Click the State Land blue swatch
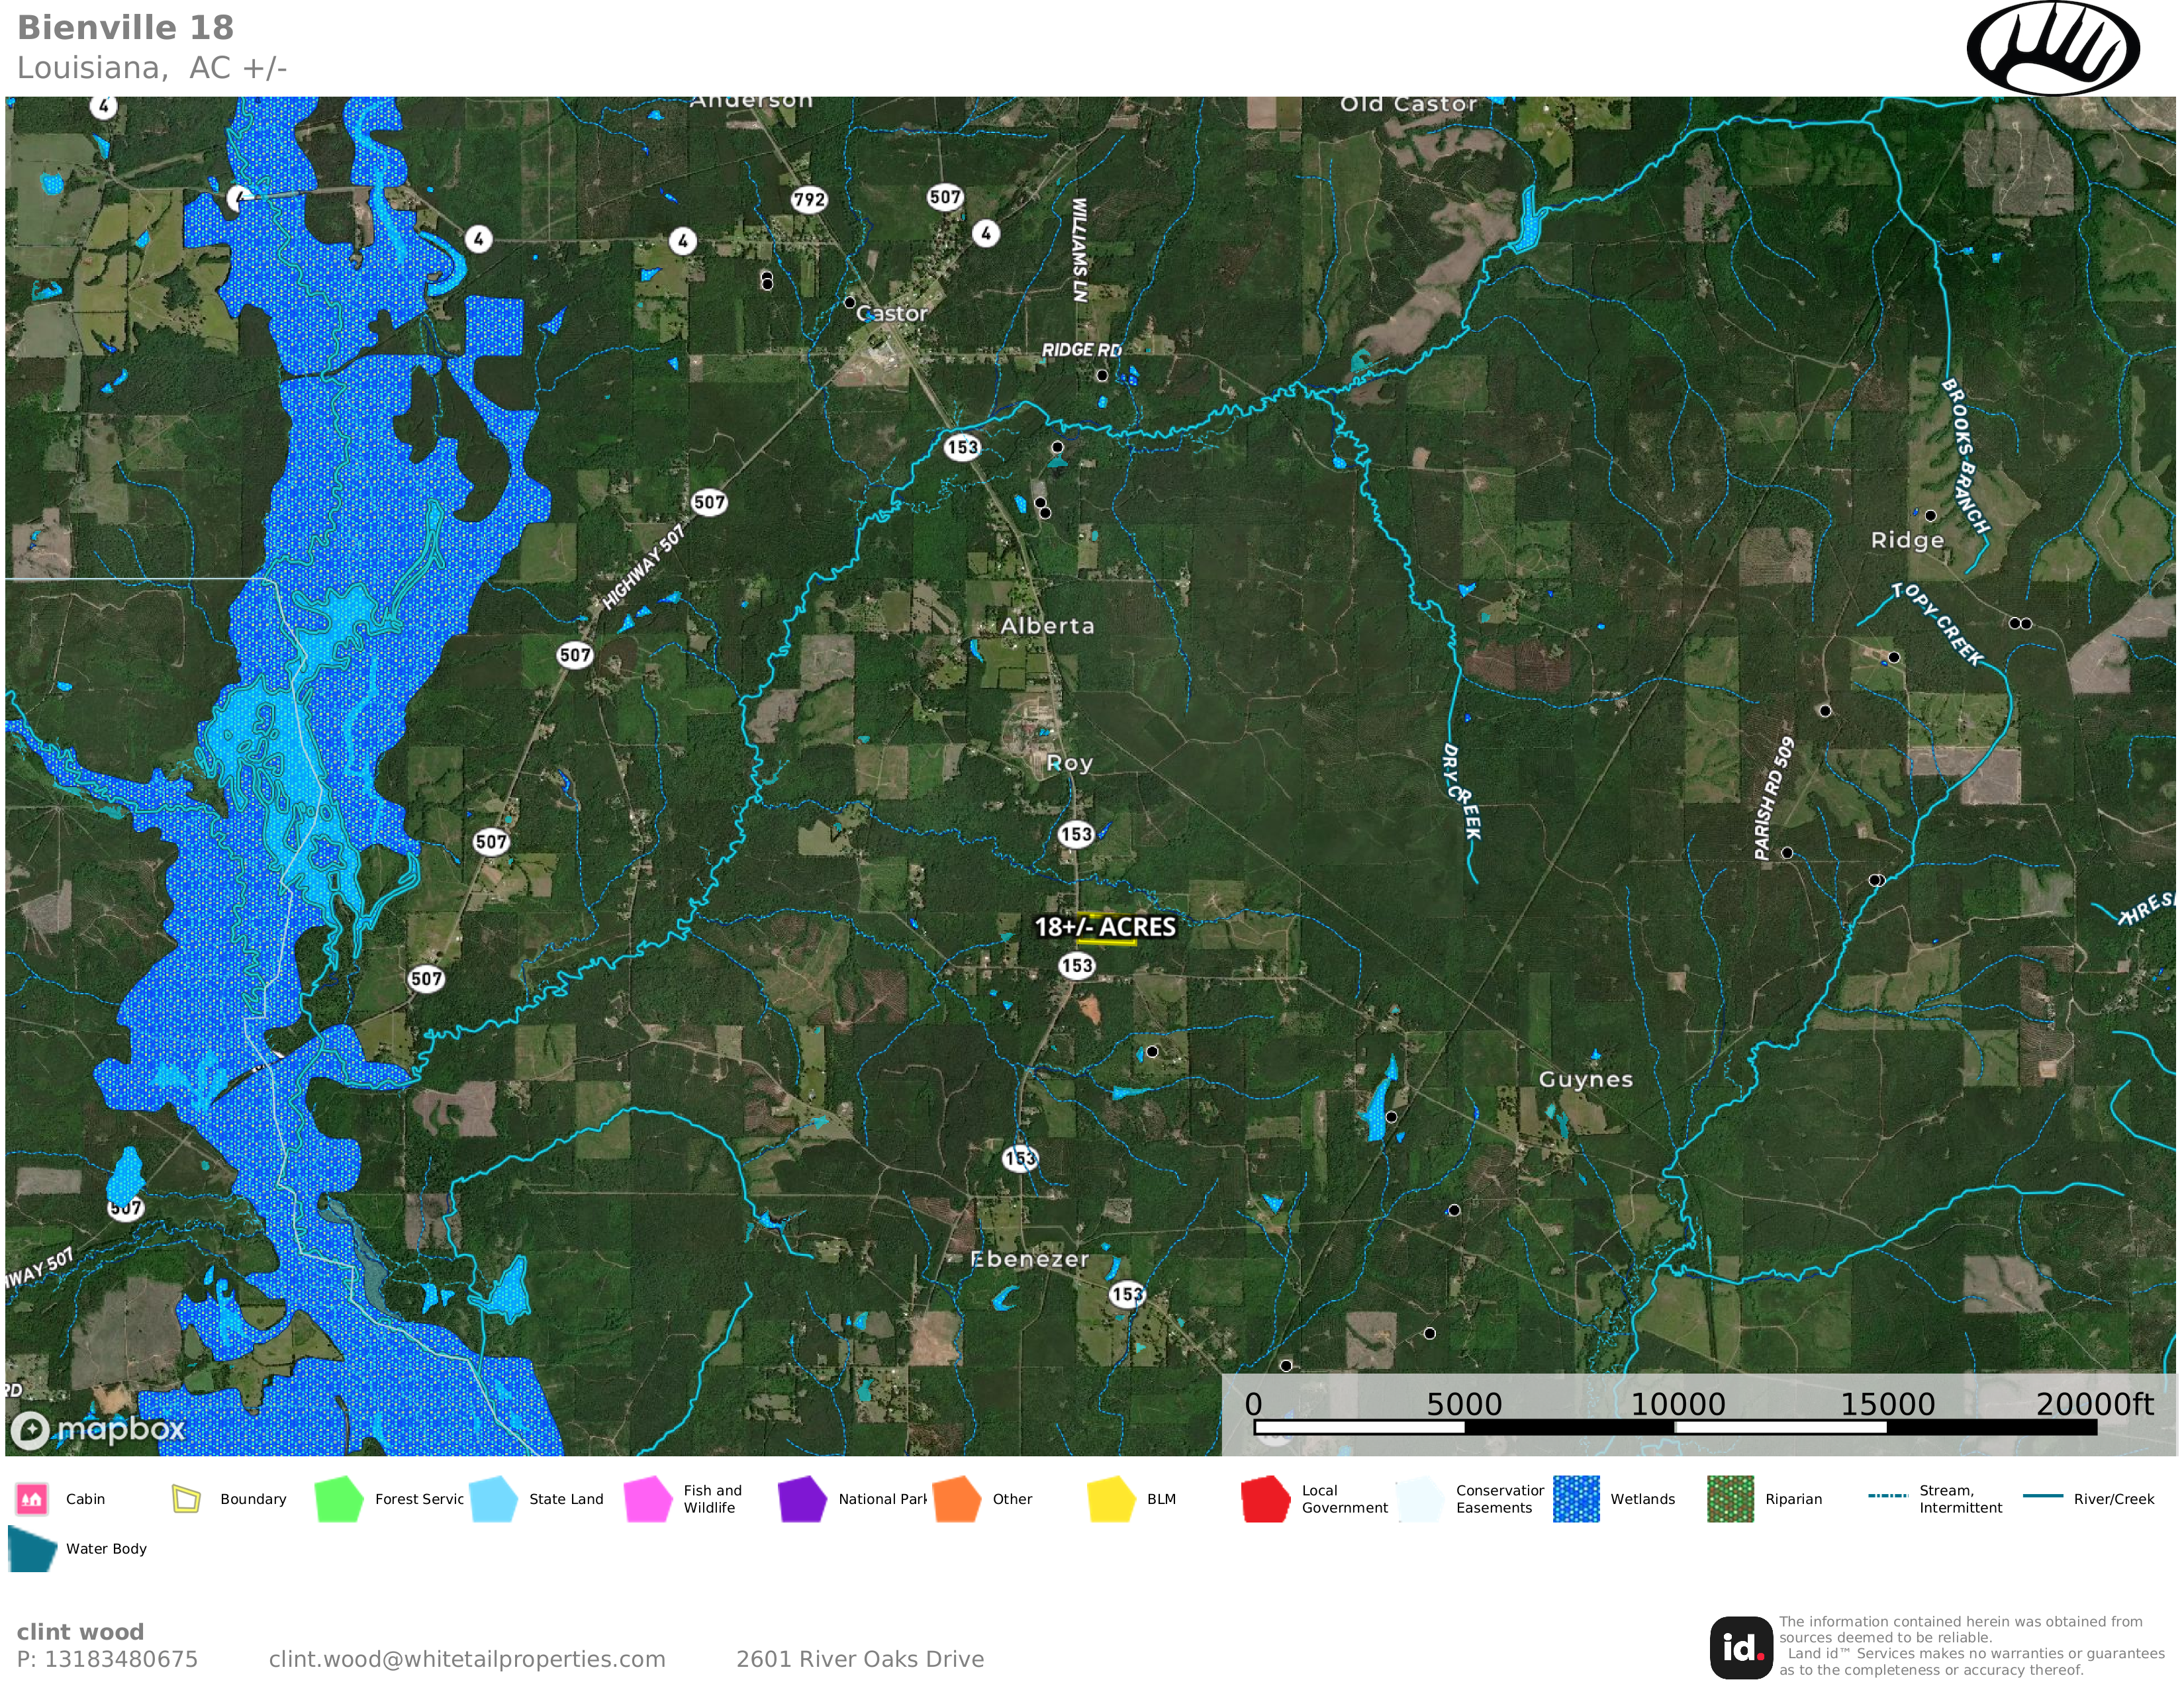 493,1498
